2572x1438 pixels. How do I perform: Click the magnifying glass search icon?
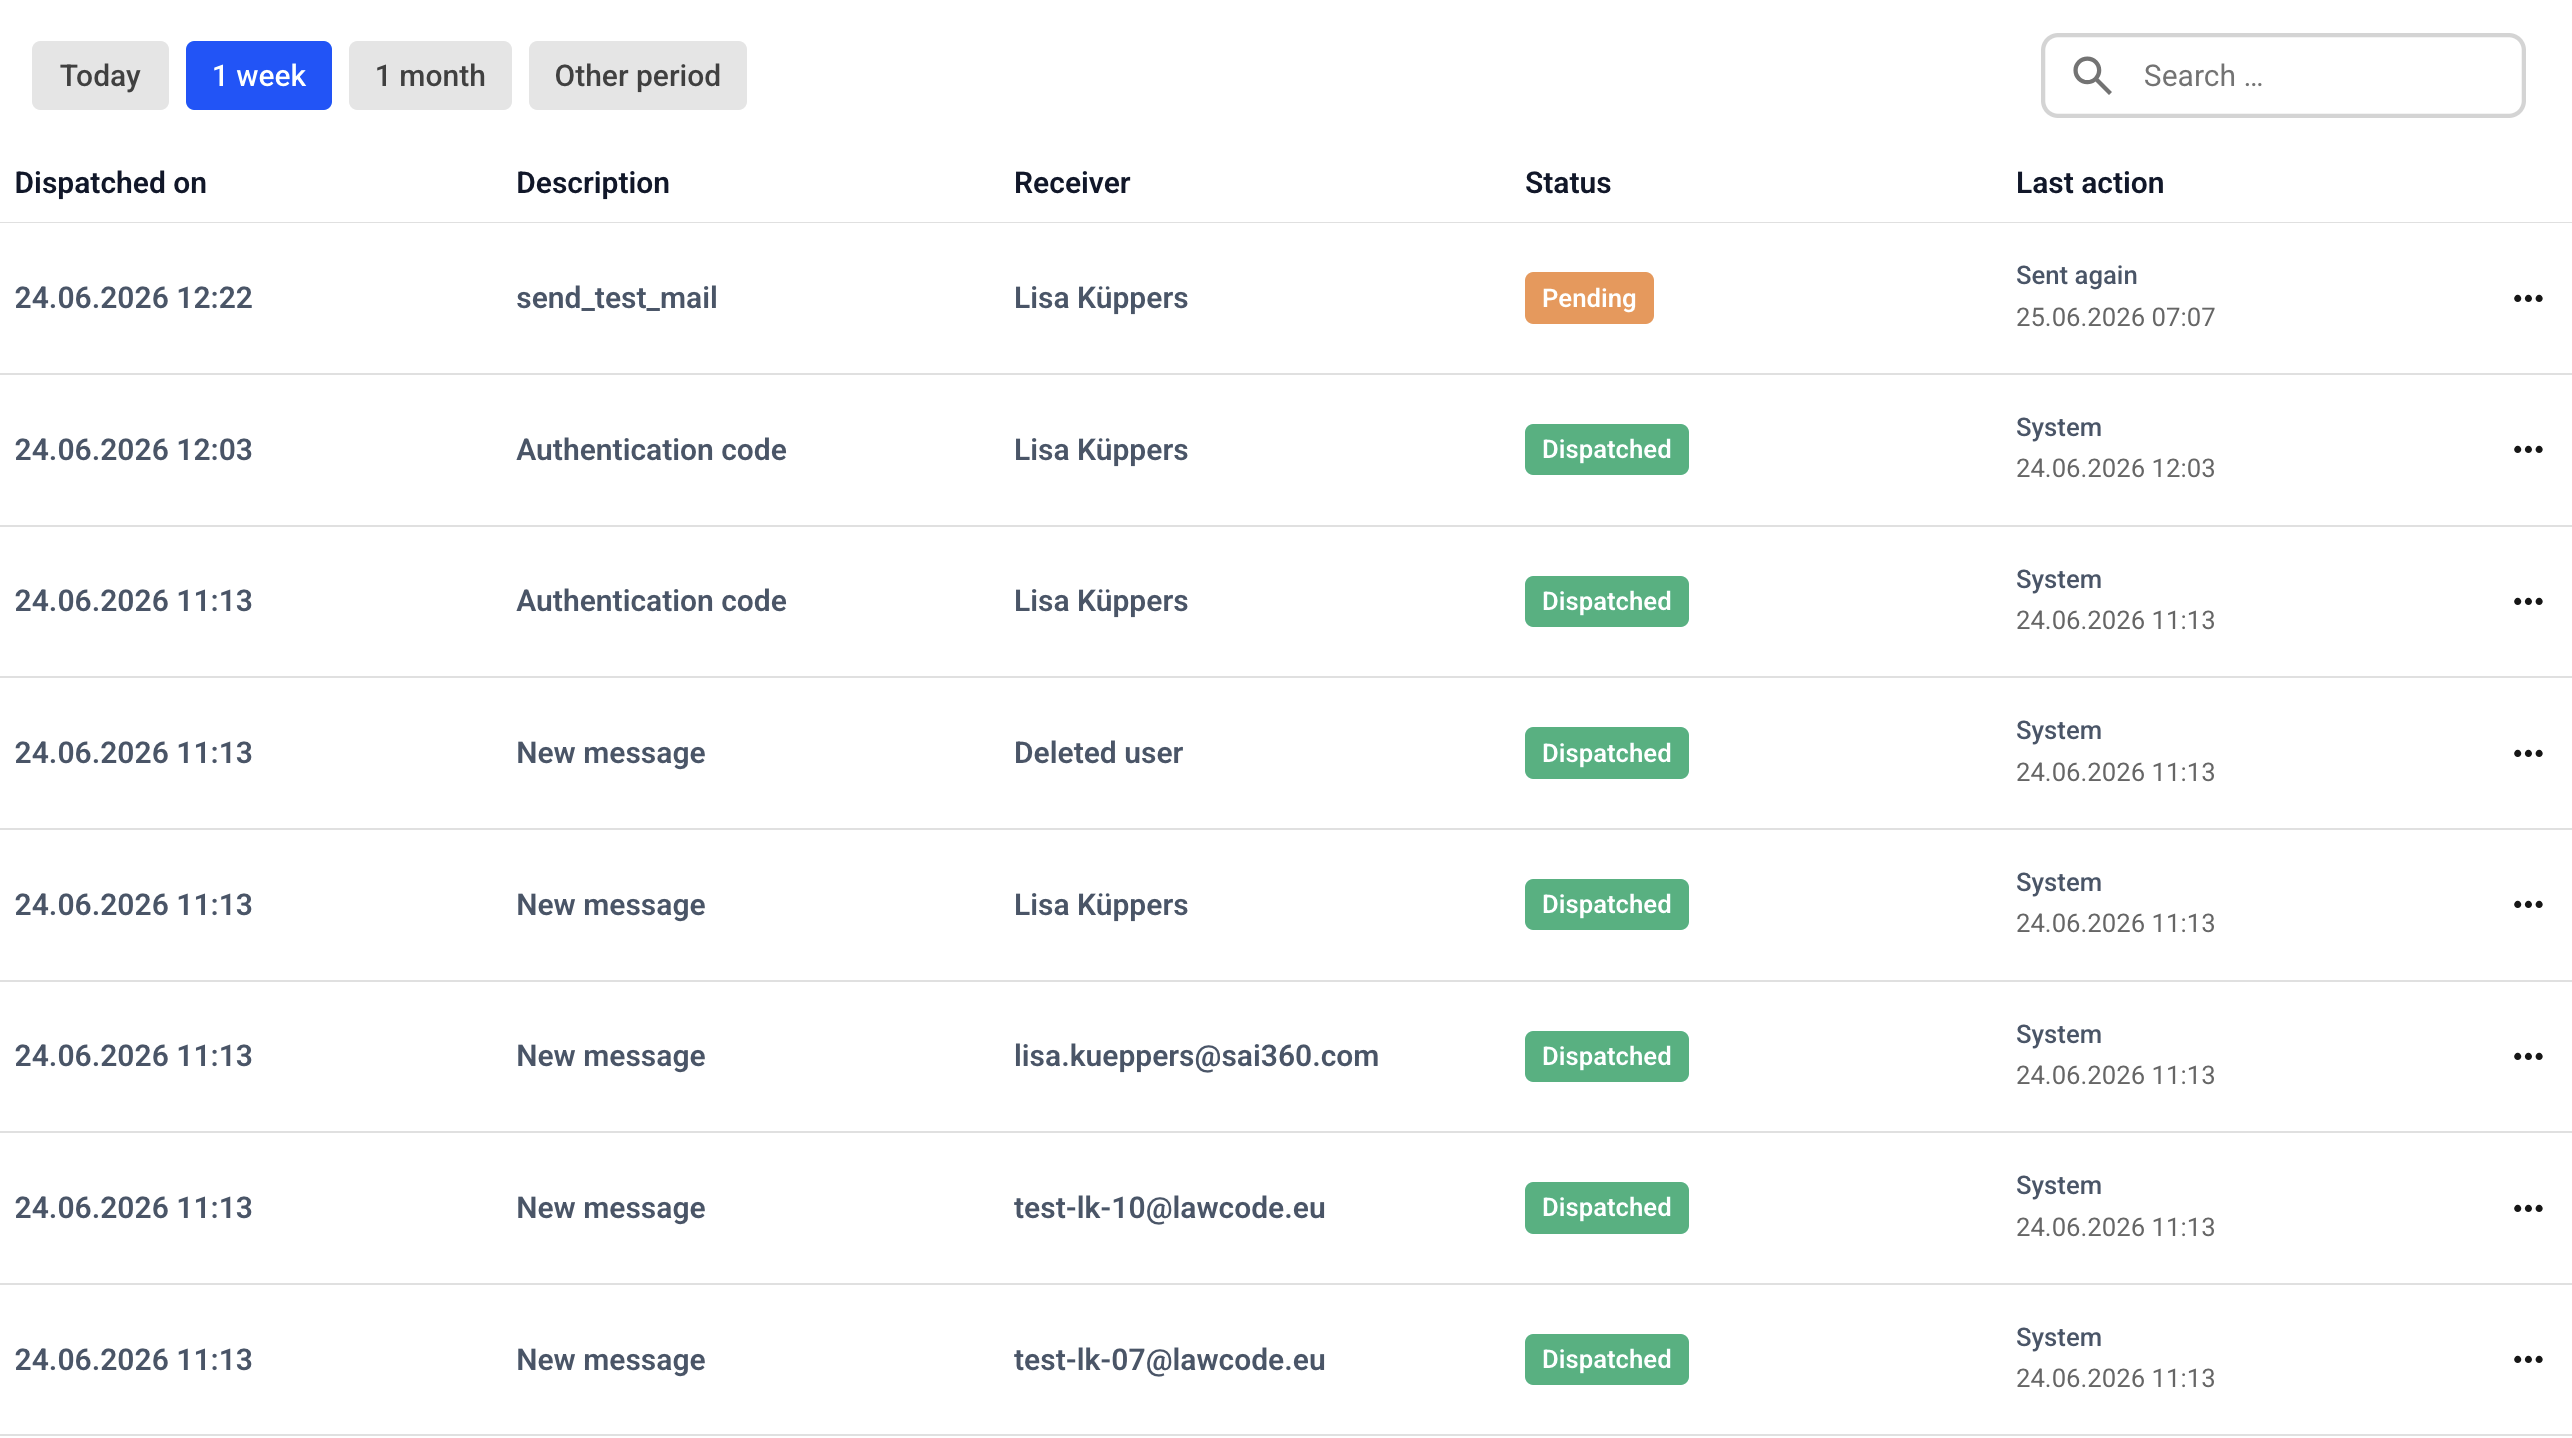[2091, 76]
